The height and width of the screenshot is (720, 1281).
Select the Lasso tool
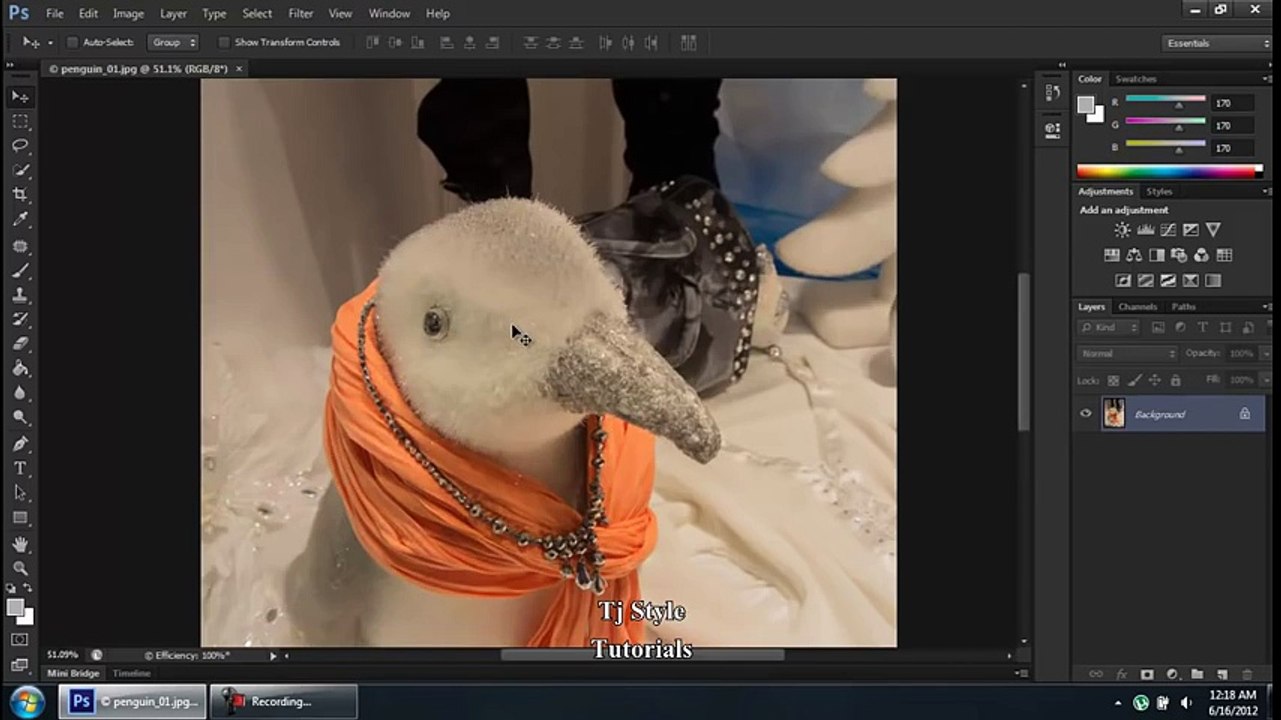pyautogui.click(x=20, y=146)
